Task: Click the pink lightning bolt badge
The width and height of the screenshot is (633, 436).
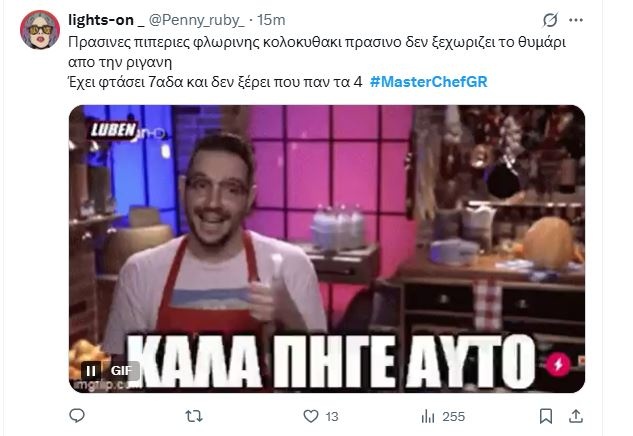Action: click(558, 365)
